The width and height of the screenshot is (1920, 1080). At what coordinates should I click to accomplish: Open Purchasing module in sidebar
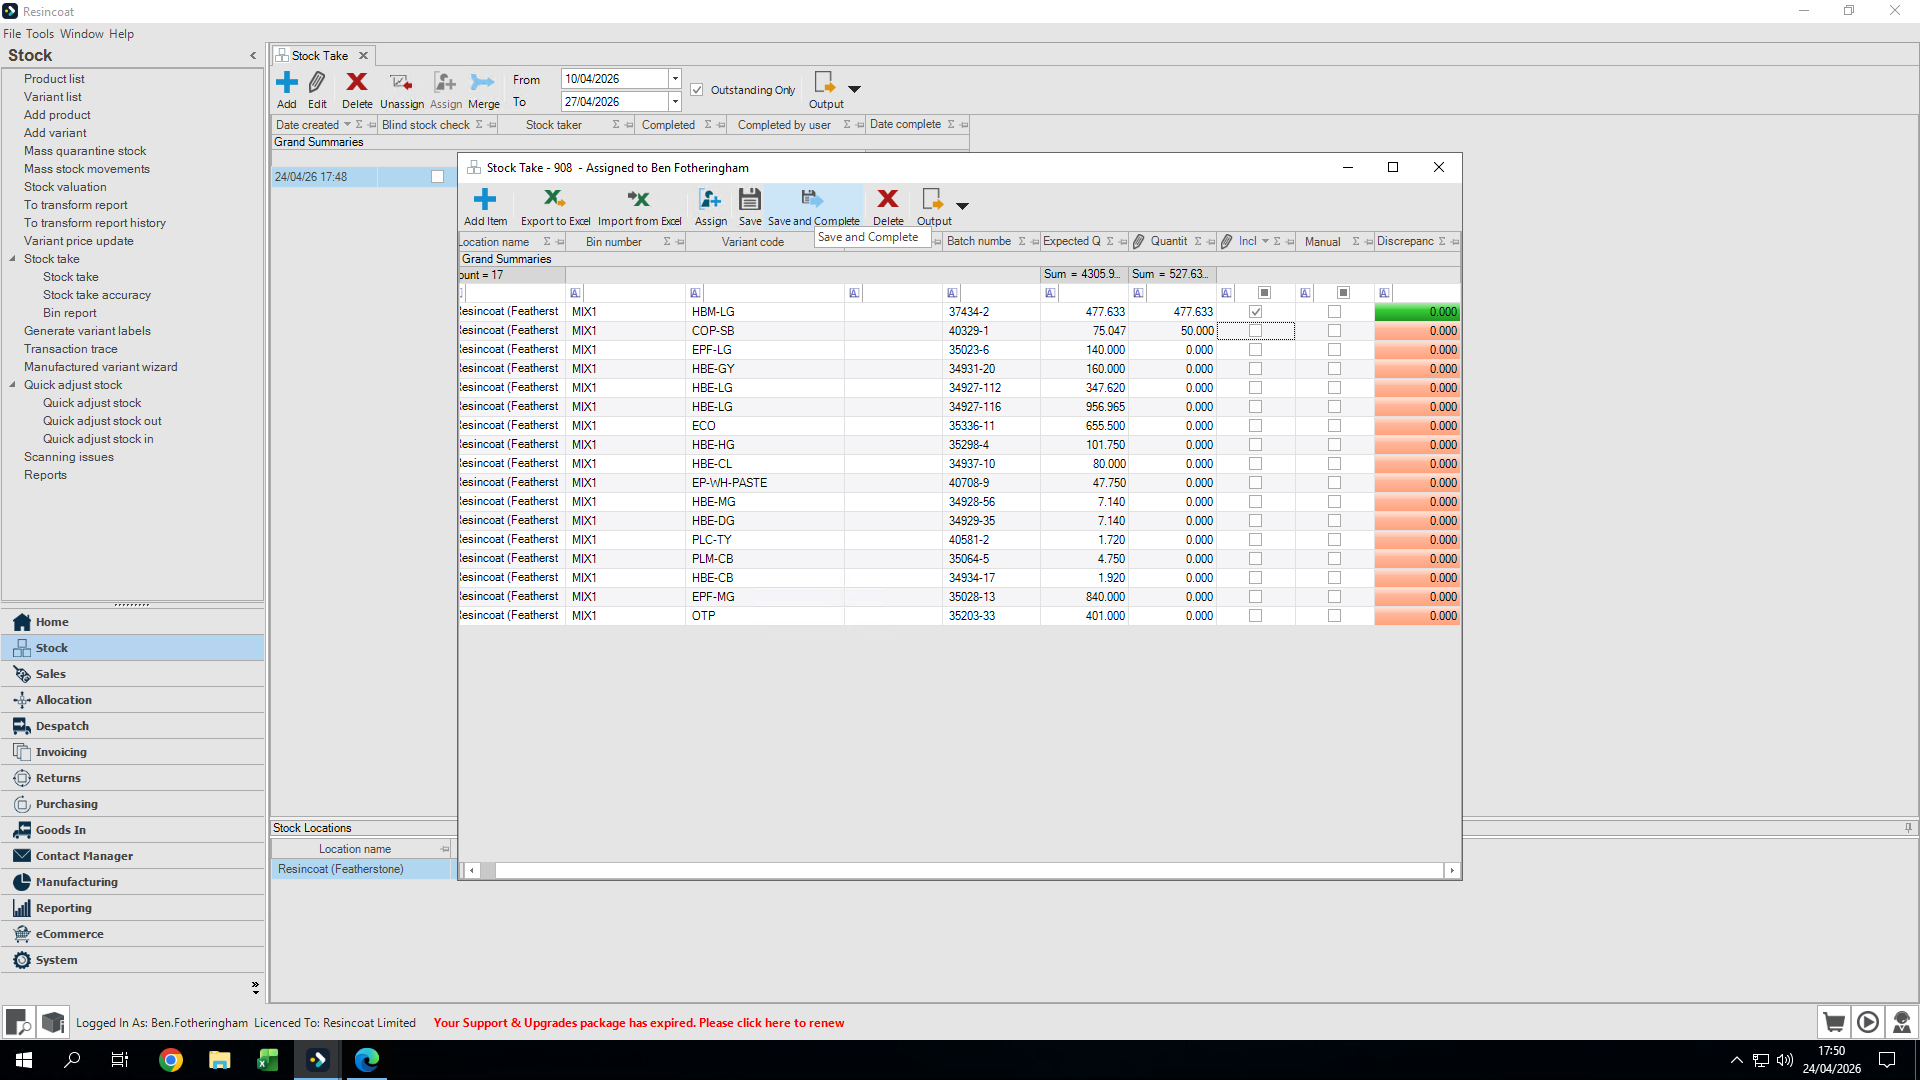(66, 804)
